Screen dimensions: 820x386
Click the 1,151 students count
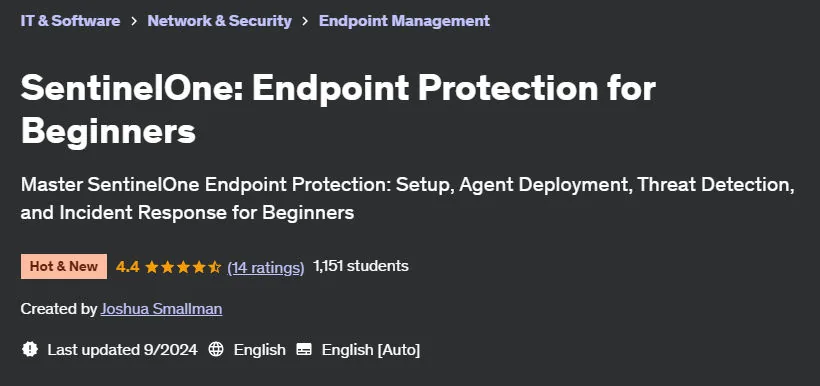361,266
